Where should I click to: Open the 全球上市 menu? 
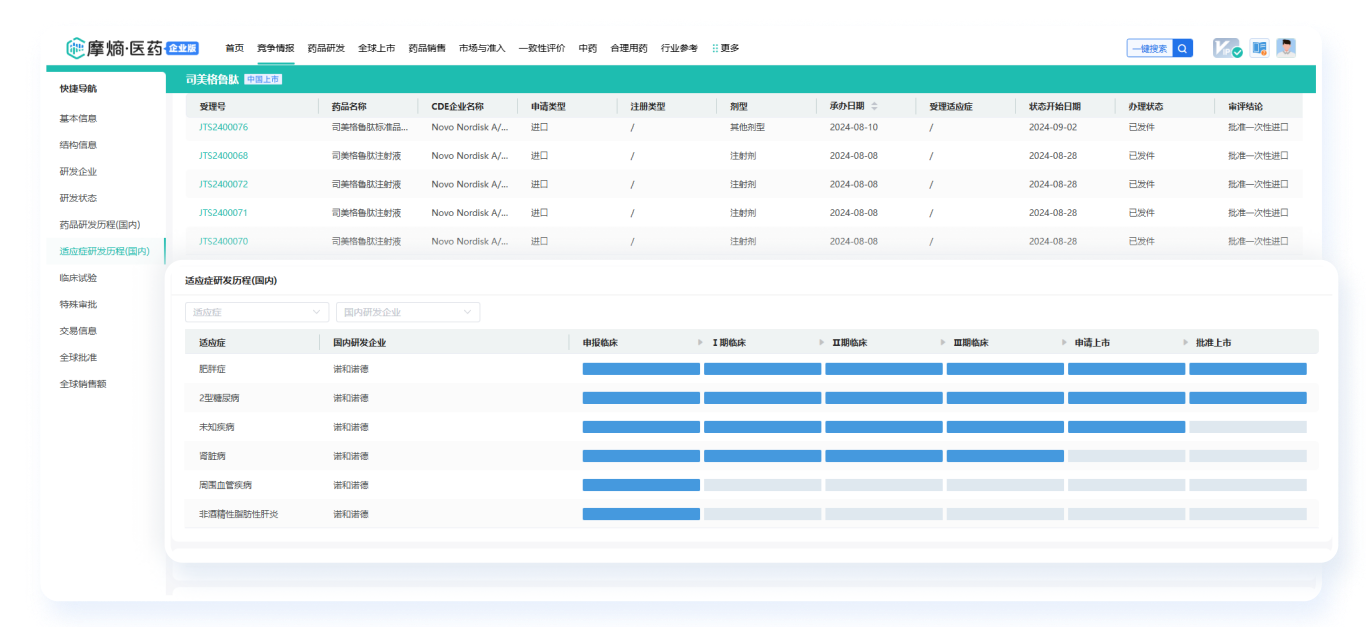376,48
